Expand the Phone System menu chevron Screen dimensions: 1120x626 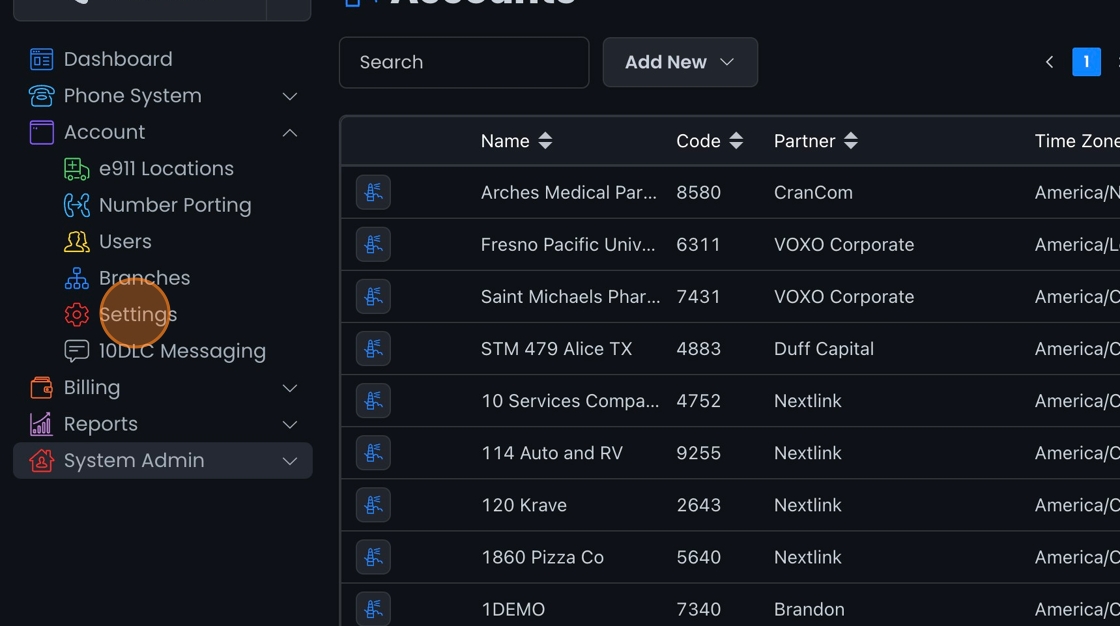click(x=290, y=96)
